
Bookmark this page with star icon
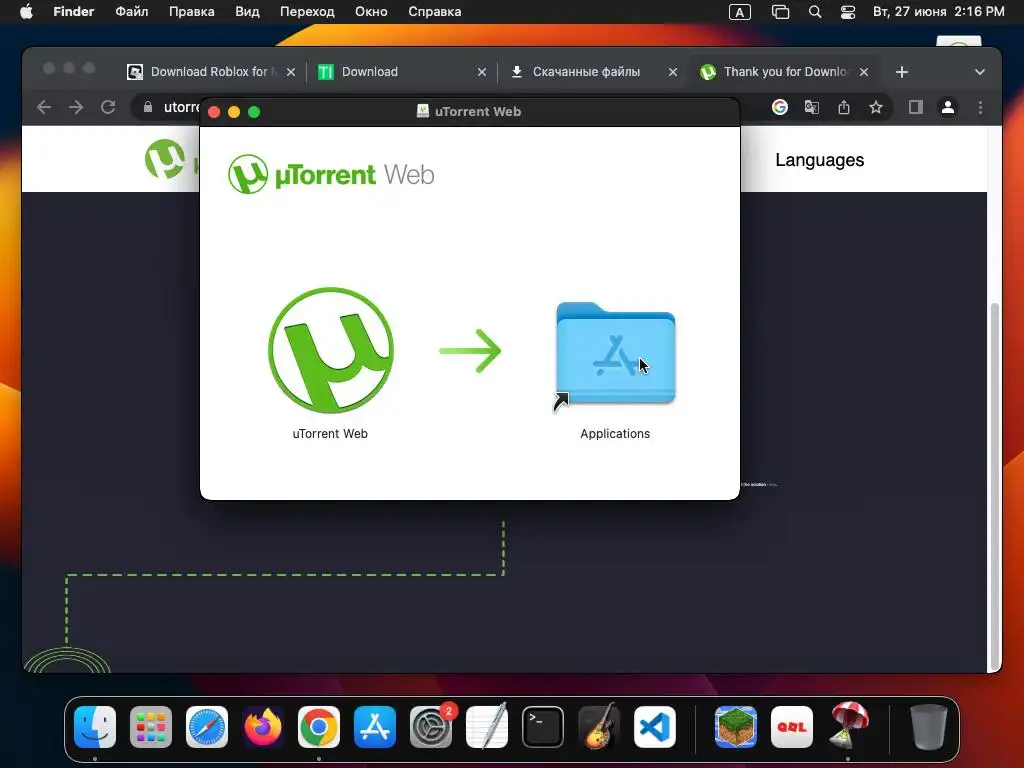pyautogui.click(x=876, y=107)
